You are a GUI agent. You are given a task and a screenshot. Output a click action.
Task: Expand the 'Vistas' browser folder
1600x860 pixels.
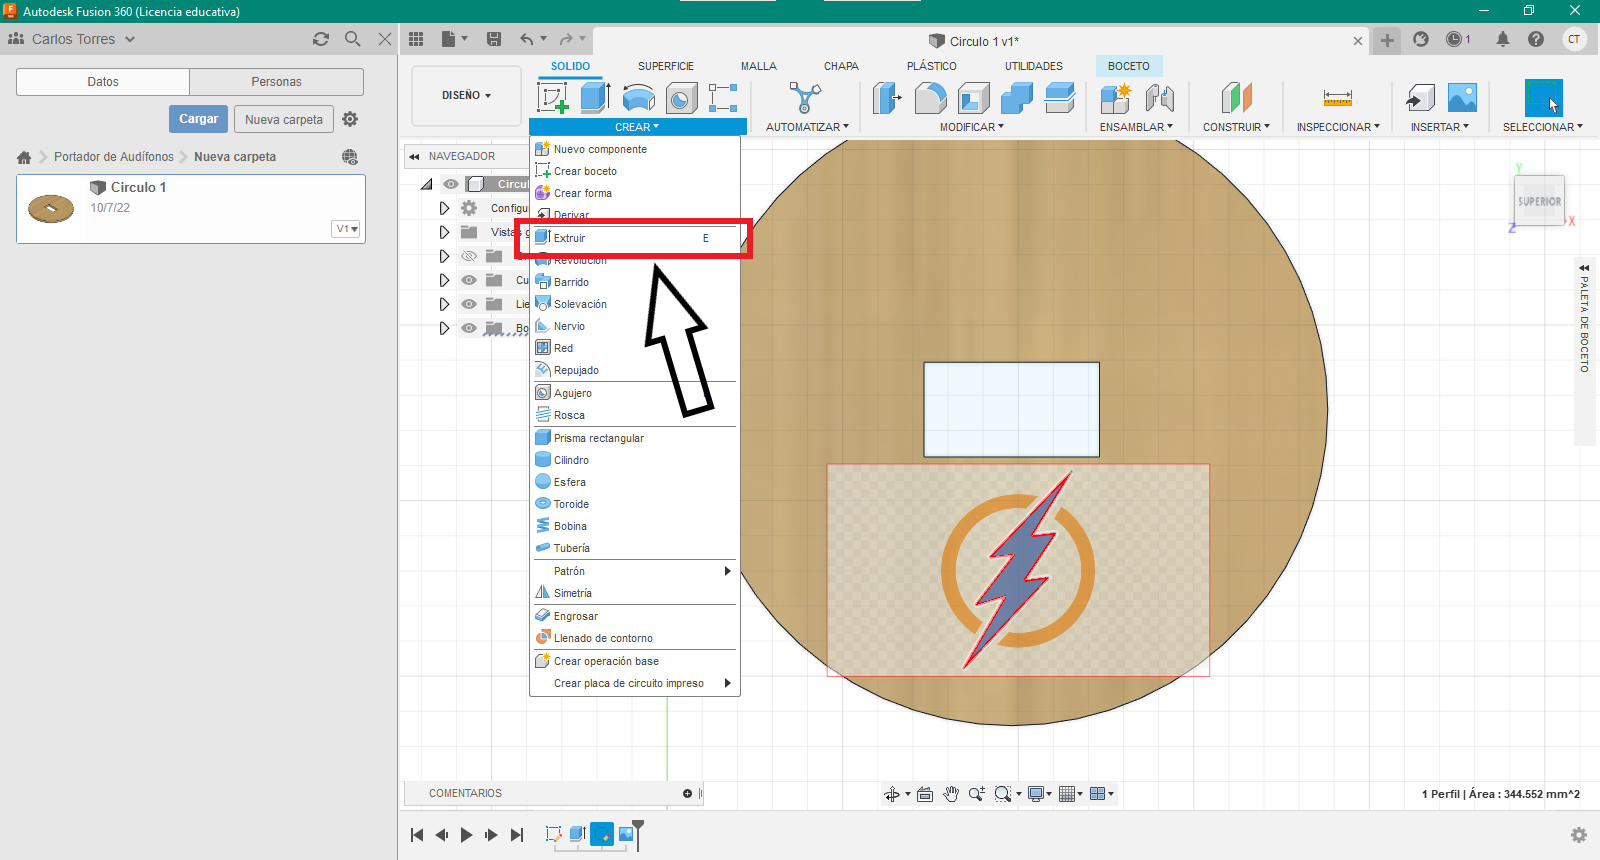click(x=444, y=232)
